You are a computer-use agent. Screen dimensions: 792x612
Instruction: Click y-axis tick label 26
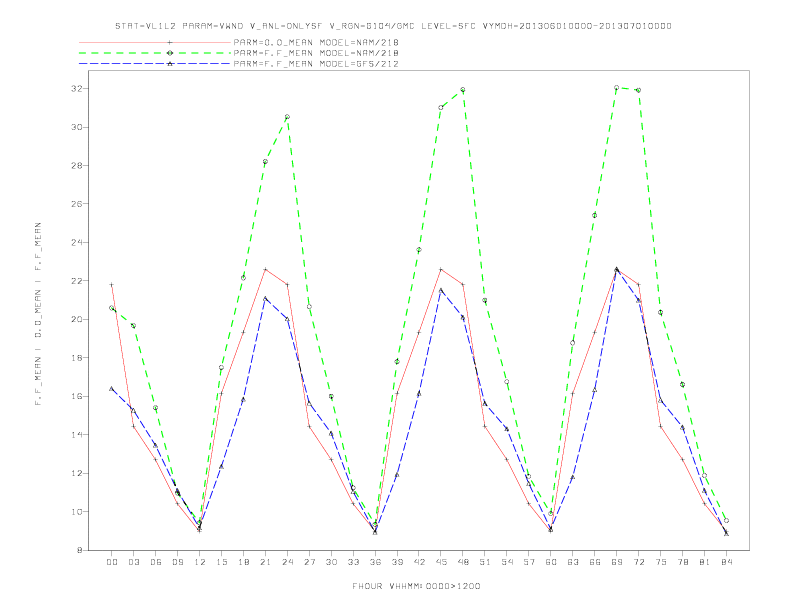click(77, 204)
